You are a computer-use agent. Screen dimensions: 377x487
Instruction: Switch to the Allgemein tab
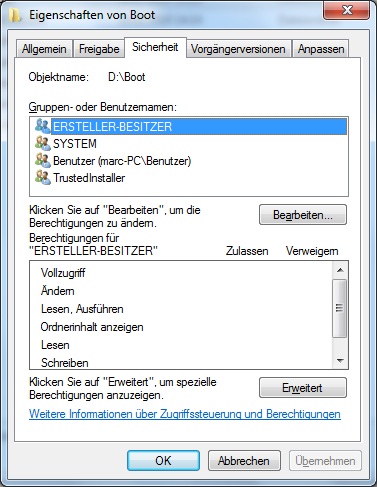click(x=44, y=49)
